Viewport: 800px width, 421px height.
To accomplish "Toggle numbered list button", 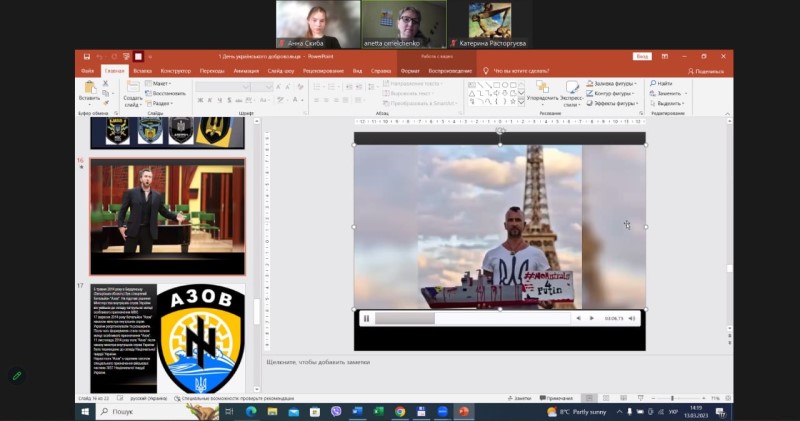I will pyautogui.click(x=332, y=87).
